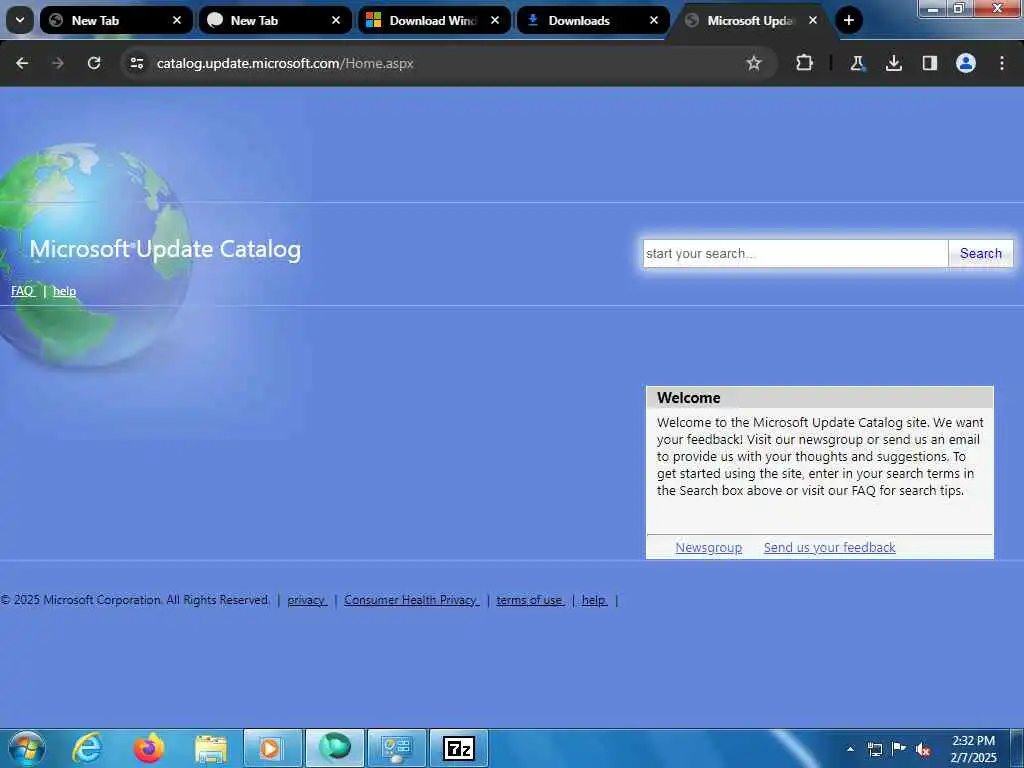Open Consumer Health Privacy link
The width and height of the screenshot is (1024, 768).
point(411,600)
